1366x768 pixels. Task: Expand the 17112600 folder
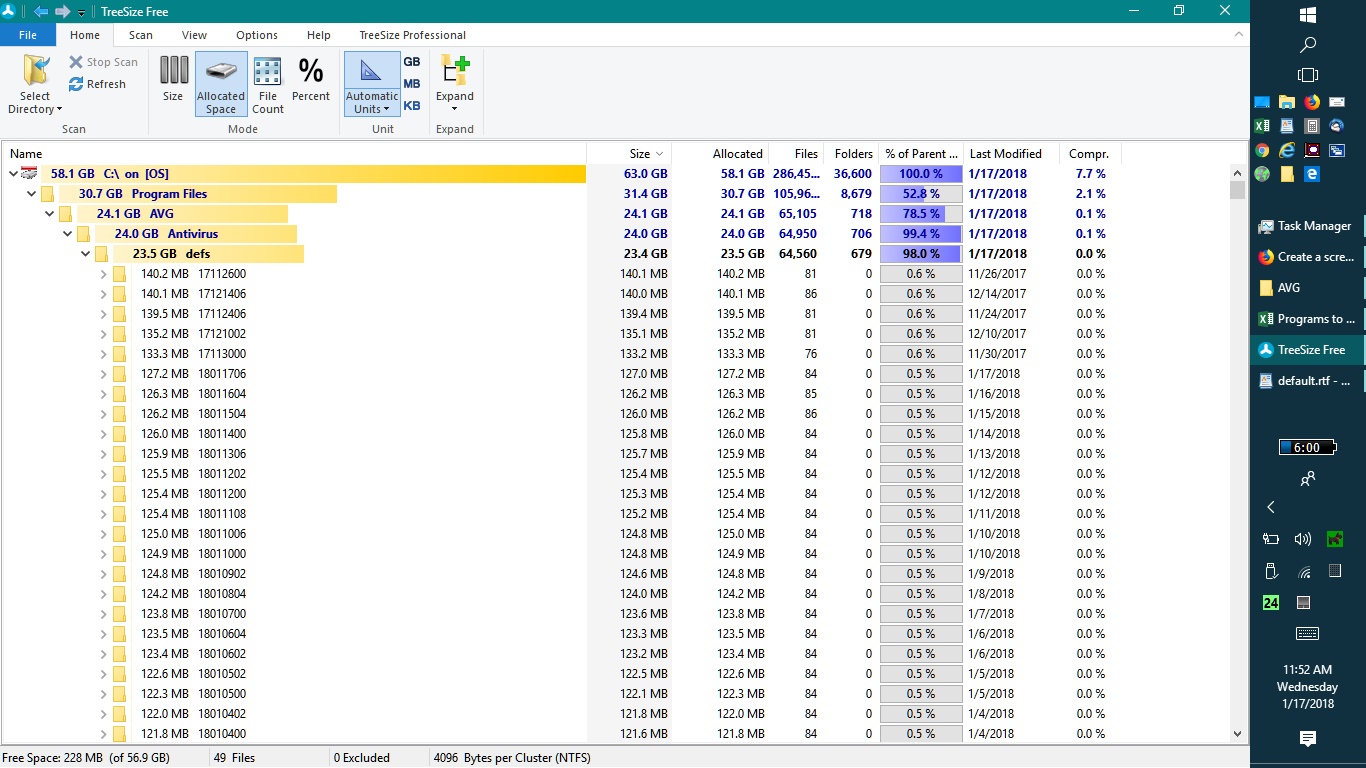[x=103, y=274]
